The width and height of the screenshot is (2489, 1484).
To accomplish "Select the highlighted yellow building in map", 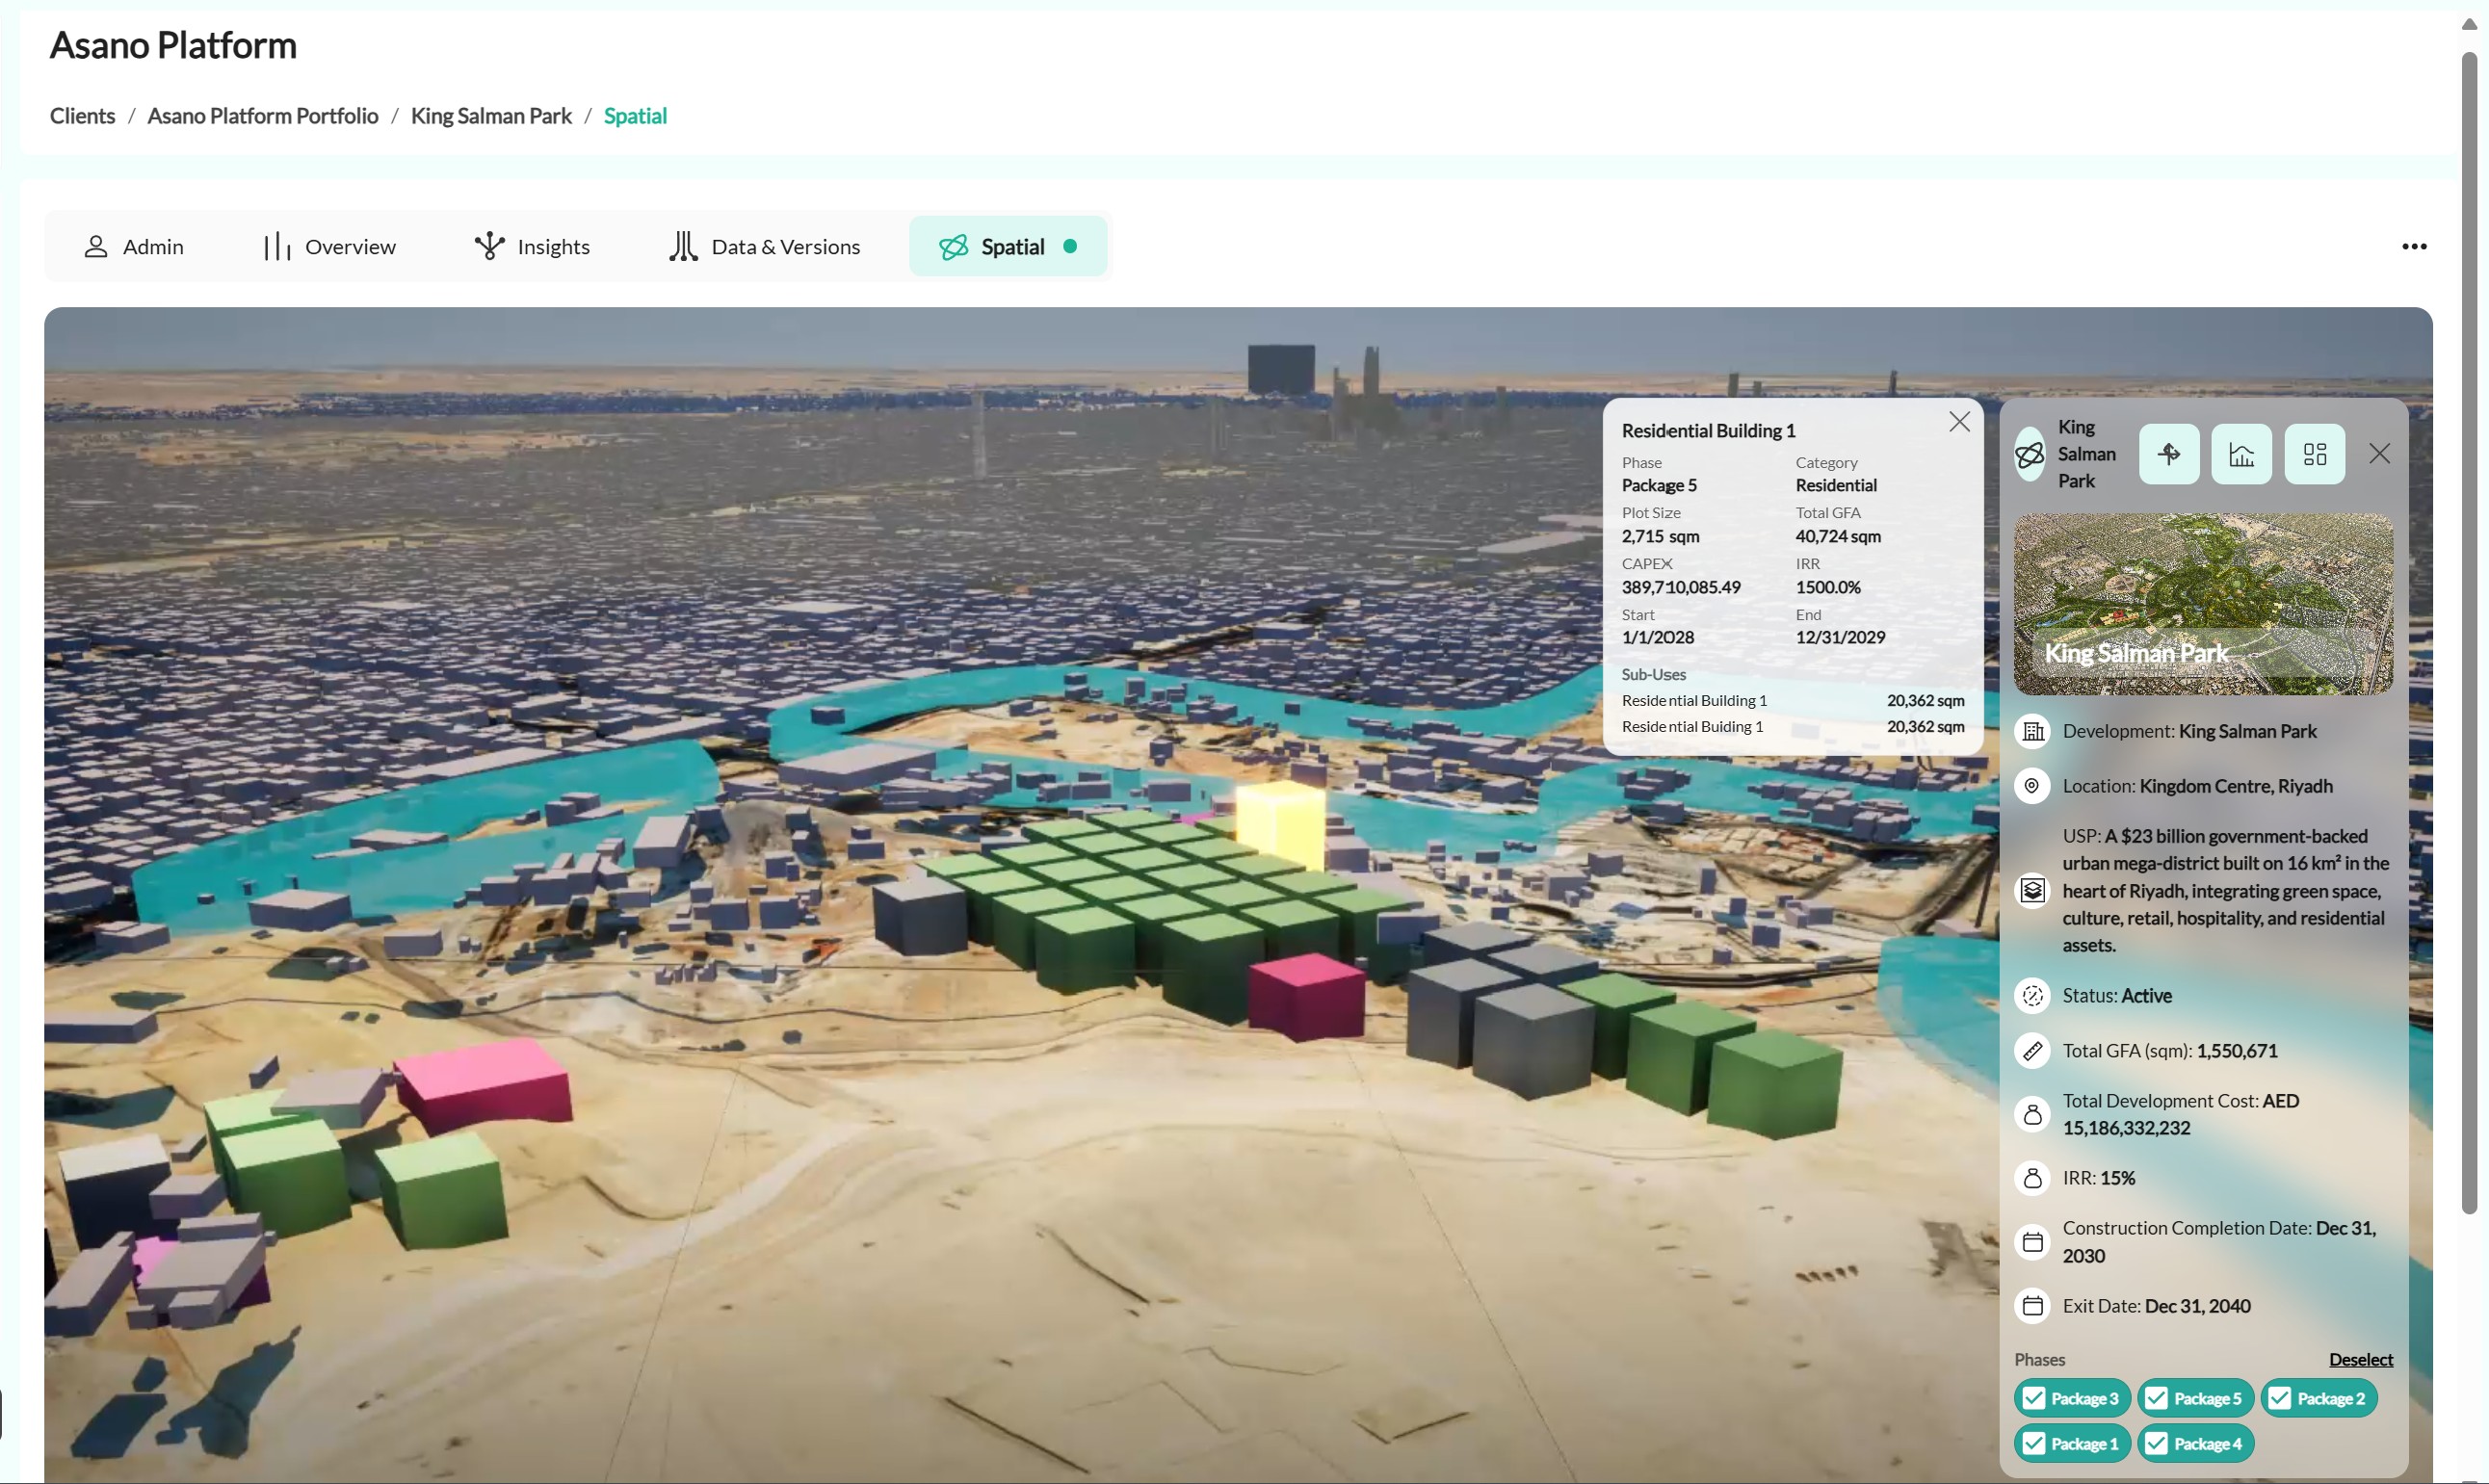I will 1280,826.
